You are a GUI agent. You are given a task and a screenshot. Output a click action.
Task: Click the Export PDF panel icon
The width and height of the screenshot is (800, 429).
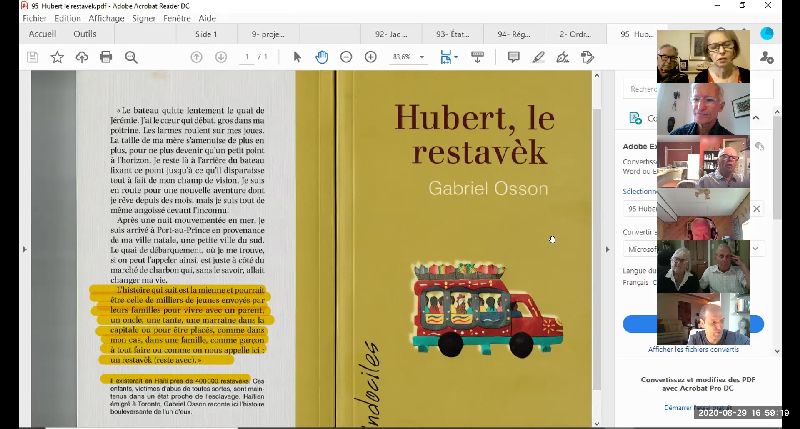(x=635, y=118)
